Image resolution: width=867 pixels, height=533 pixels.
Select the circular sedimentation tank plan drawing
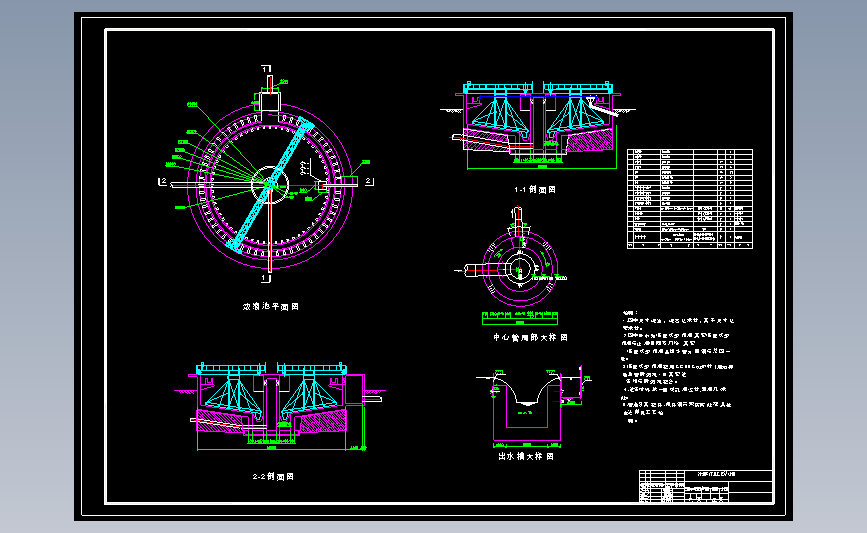270,186
